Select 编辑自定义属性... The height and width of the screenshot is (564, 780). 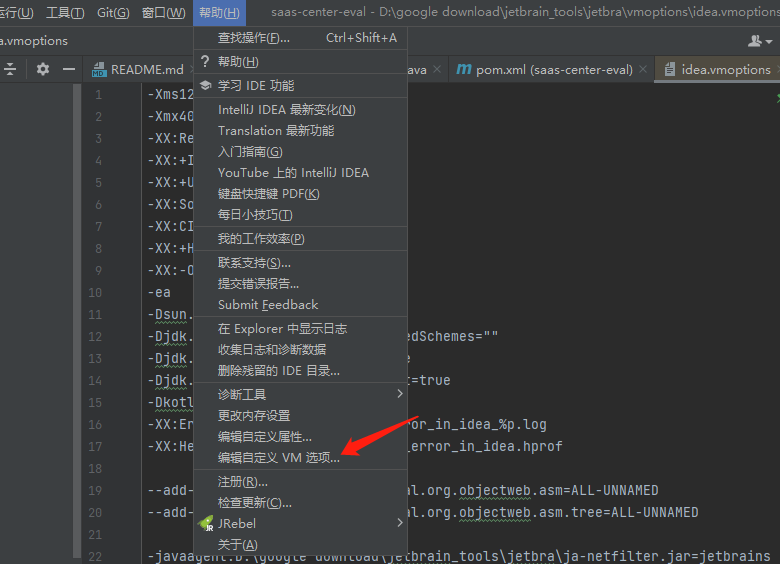(300, 437)
